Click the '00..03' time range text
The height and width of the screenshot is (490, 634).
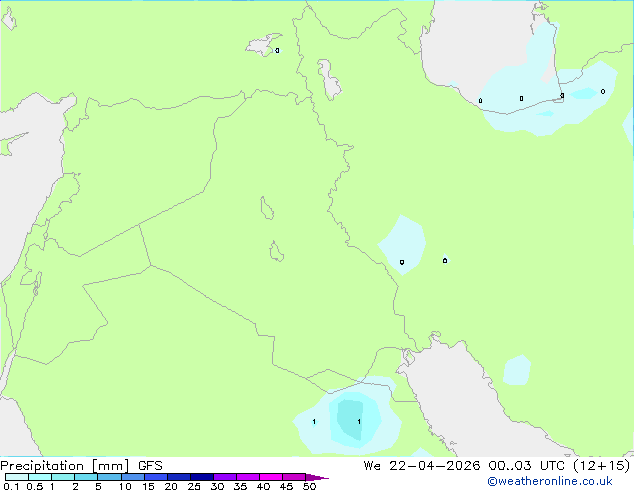(509, 466)
